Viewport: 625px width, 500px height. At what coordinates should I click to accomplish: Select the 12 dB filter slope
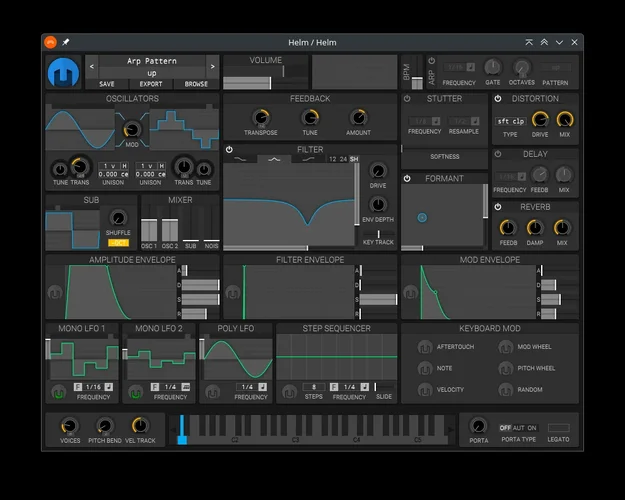coord(332,160)
